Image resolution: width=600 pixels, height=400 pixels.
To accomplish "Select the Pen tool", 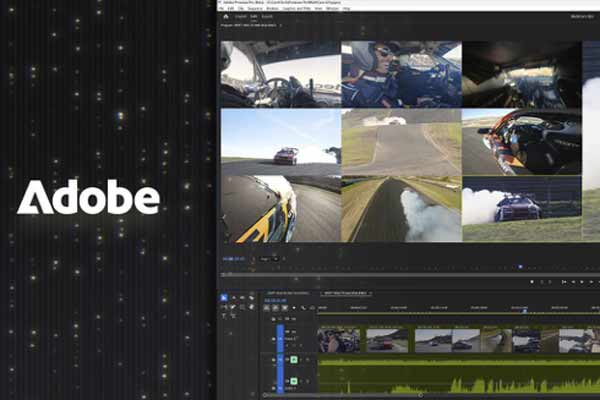I will (233, 307).
